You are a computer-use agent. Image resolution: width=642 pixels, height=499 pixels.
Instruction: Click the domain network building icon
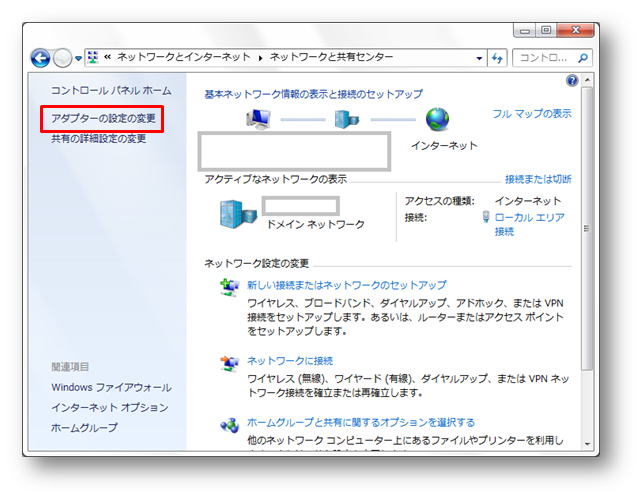[x=238, y=214]
